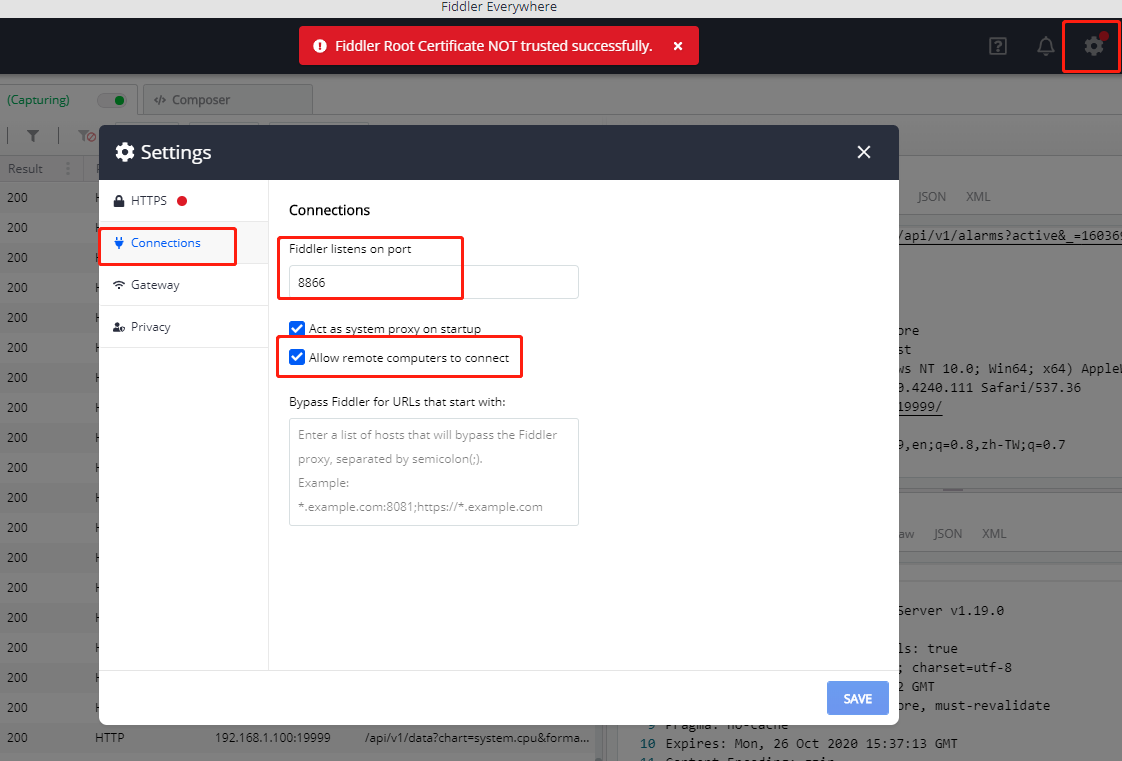This screenshot has height=761, width=1122.
Task: Open notifications bell icon
Action: tap(1045, 46)
